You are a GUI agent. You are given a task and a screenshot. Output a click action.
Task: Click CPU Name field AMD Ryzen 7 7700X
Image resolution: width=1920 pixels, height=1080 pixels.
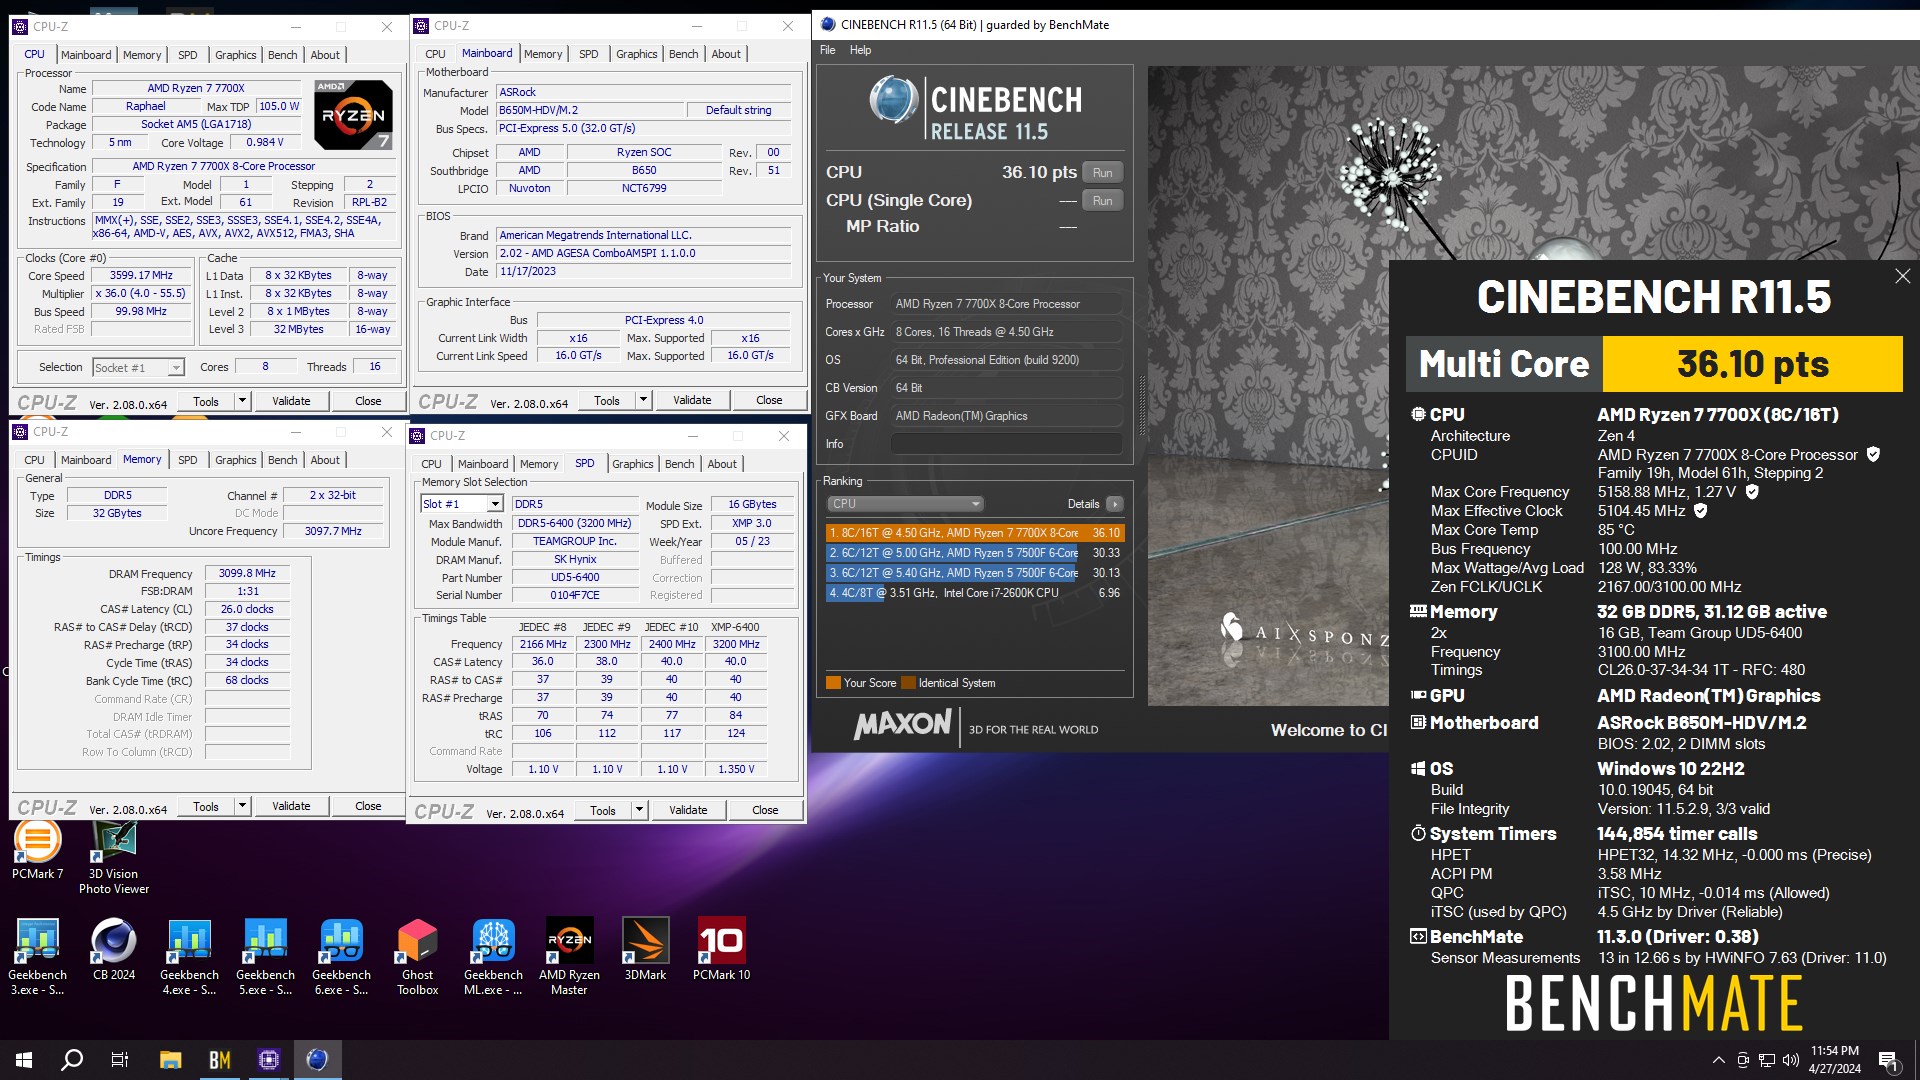196,89
